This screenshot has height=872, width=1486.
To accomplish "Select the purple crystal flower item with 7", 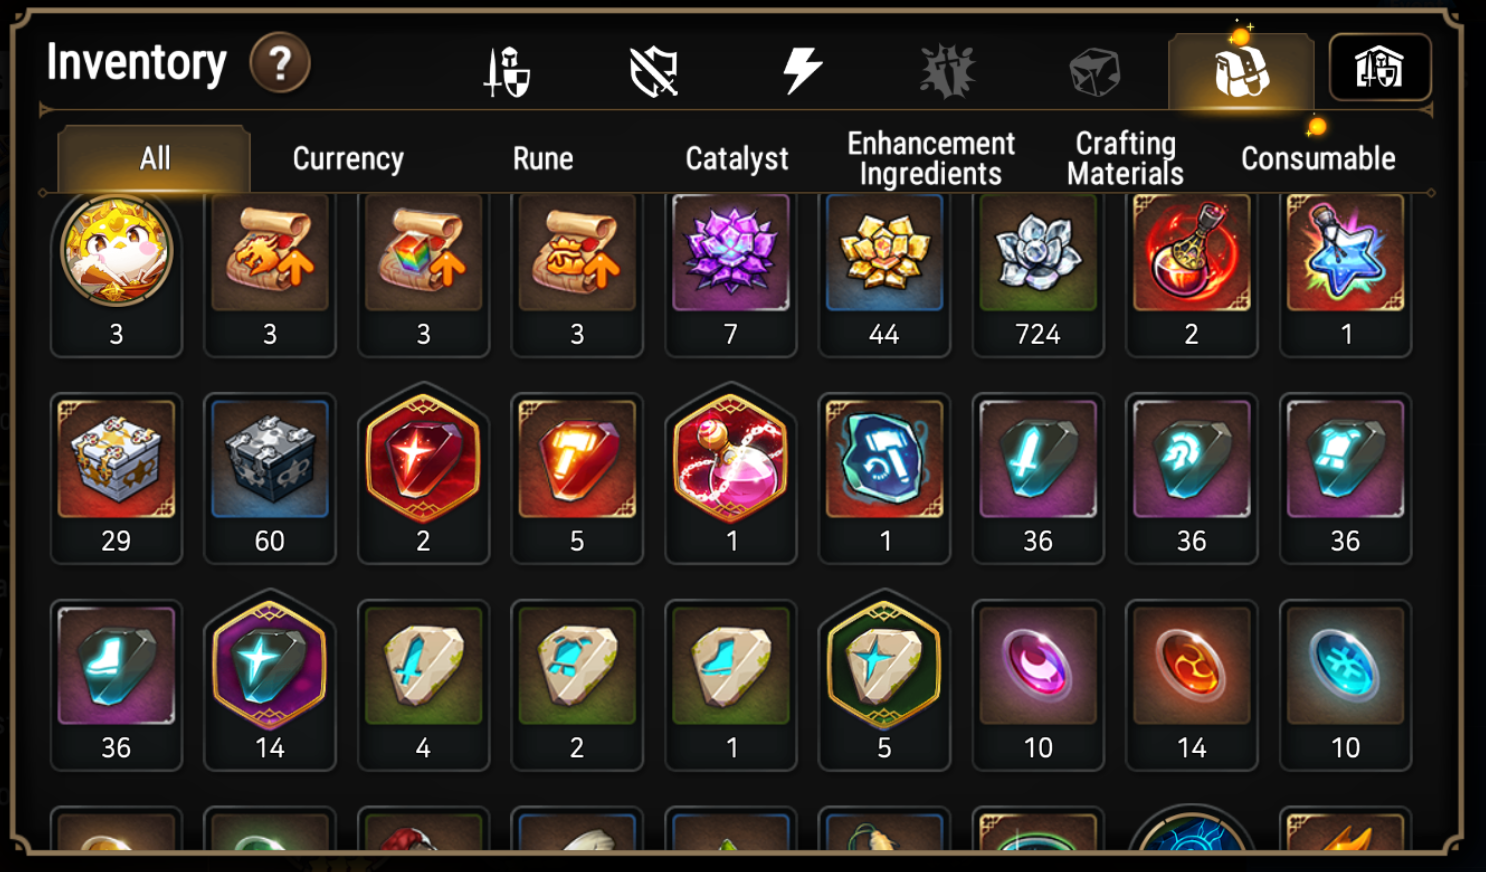I will (x=731, y=274).
